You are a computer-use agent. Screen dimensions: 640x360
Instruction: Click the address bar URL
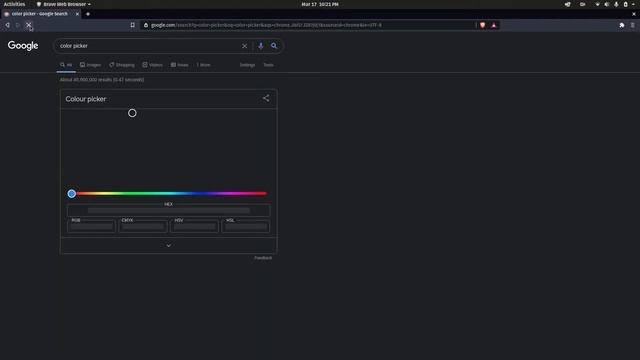click(266, 25)
